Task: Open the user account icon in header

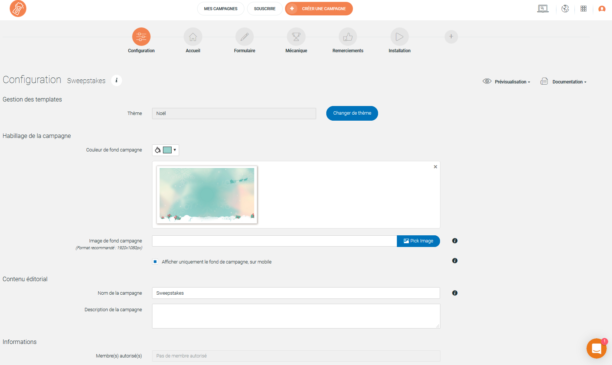Action: coord(602,9)
